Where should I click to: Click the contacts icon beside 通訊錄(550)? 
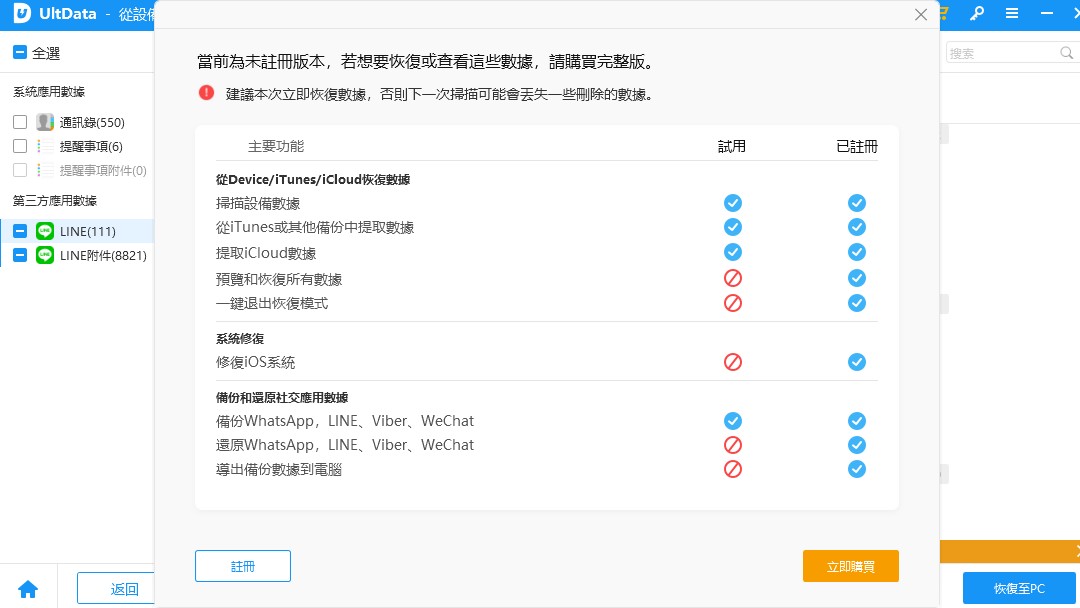point(45,123)
